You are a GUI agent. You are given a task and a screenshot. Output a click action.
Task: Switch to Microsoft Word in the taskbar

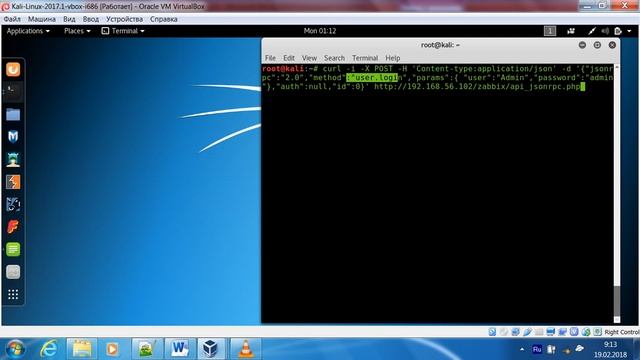tap(180, 349)
